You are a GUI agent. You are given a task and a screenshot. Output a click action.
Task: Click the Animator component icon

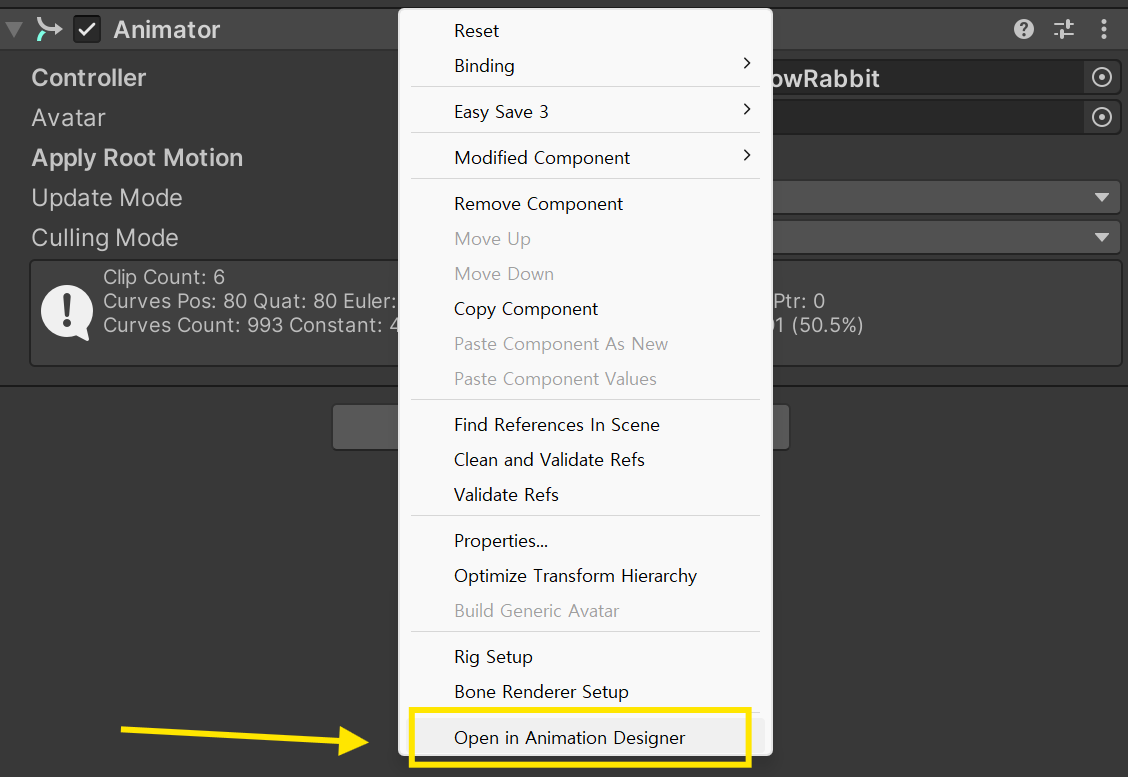pyautogui.click(x=49, y=29)
